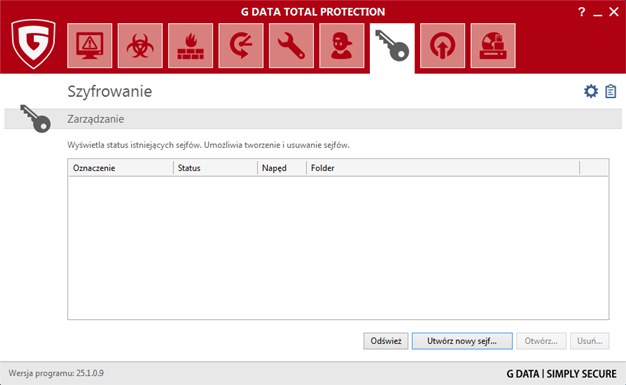Open encryption settings gear icon
The image size is (626, 385).
[x=591, y=91]
